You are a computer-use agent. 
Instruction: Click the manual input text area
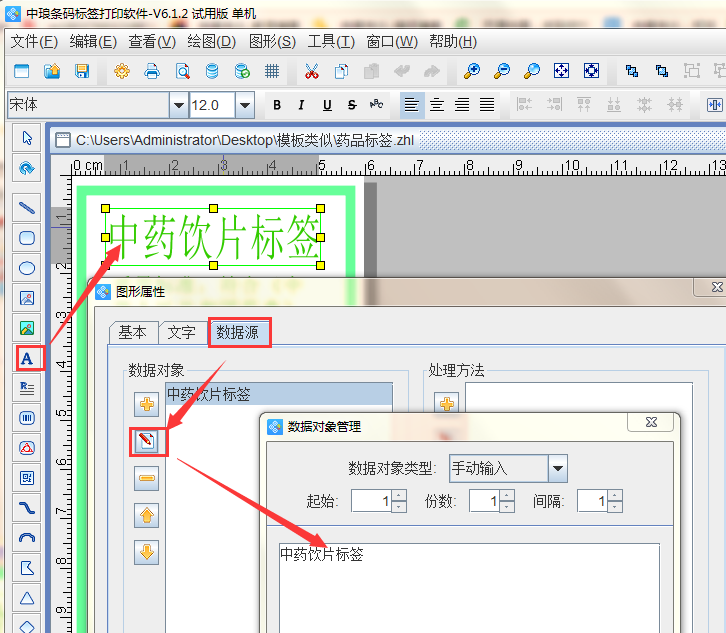[x=468, y=585]
